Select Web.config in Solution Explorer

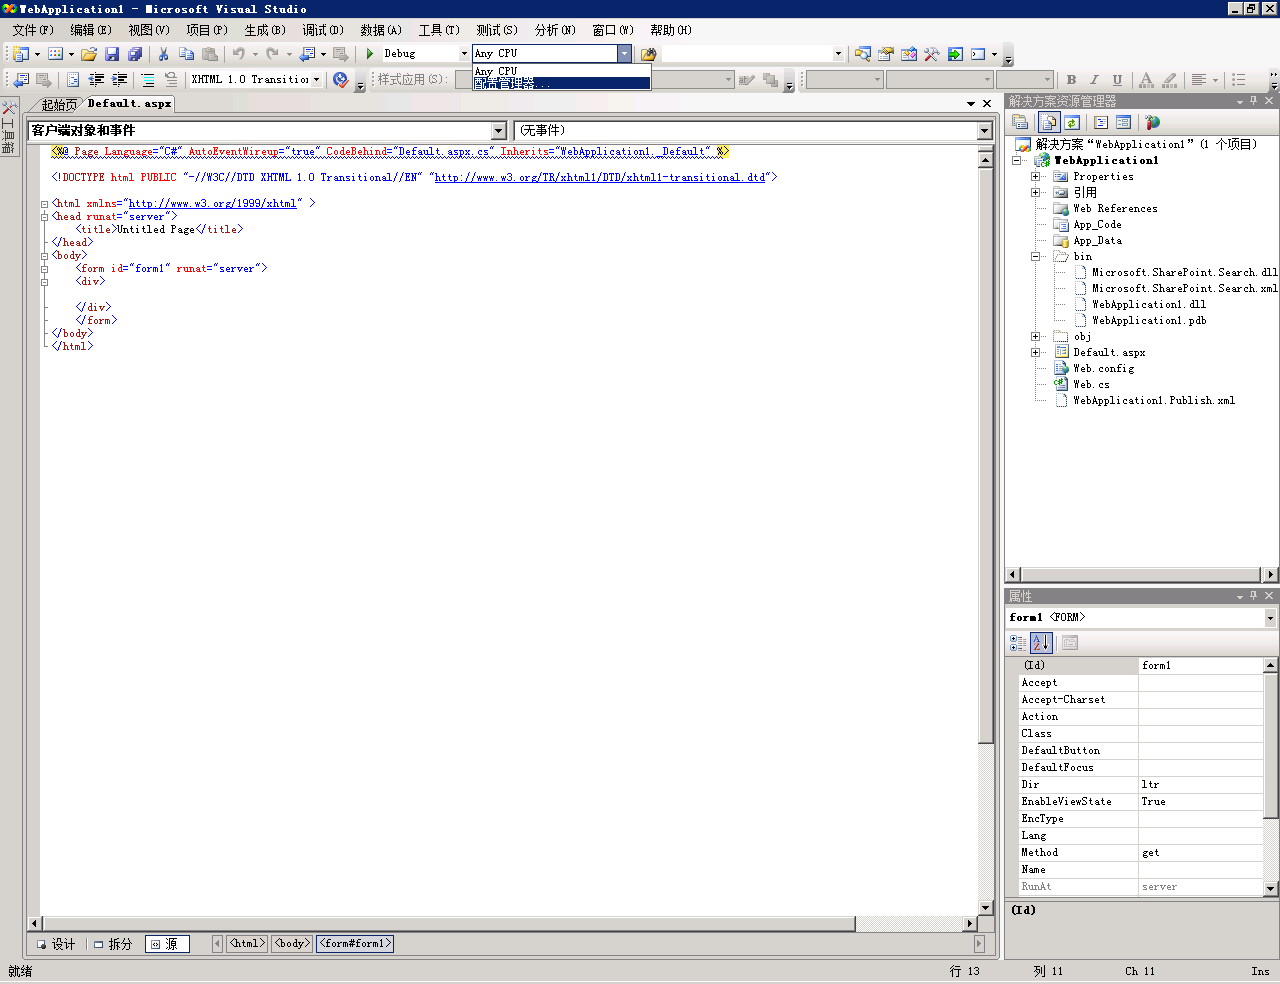coord(1103,368)
